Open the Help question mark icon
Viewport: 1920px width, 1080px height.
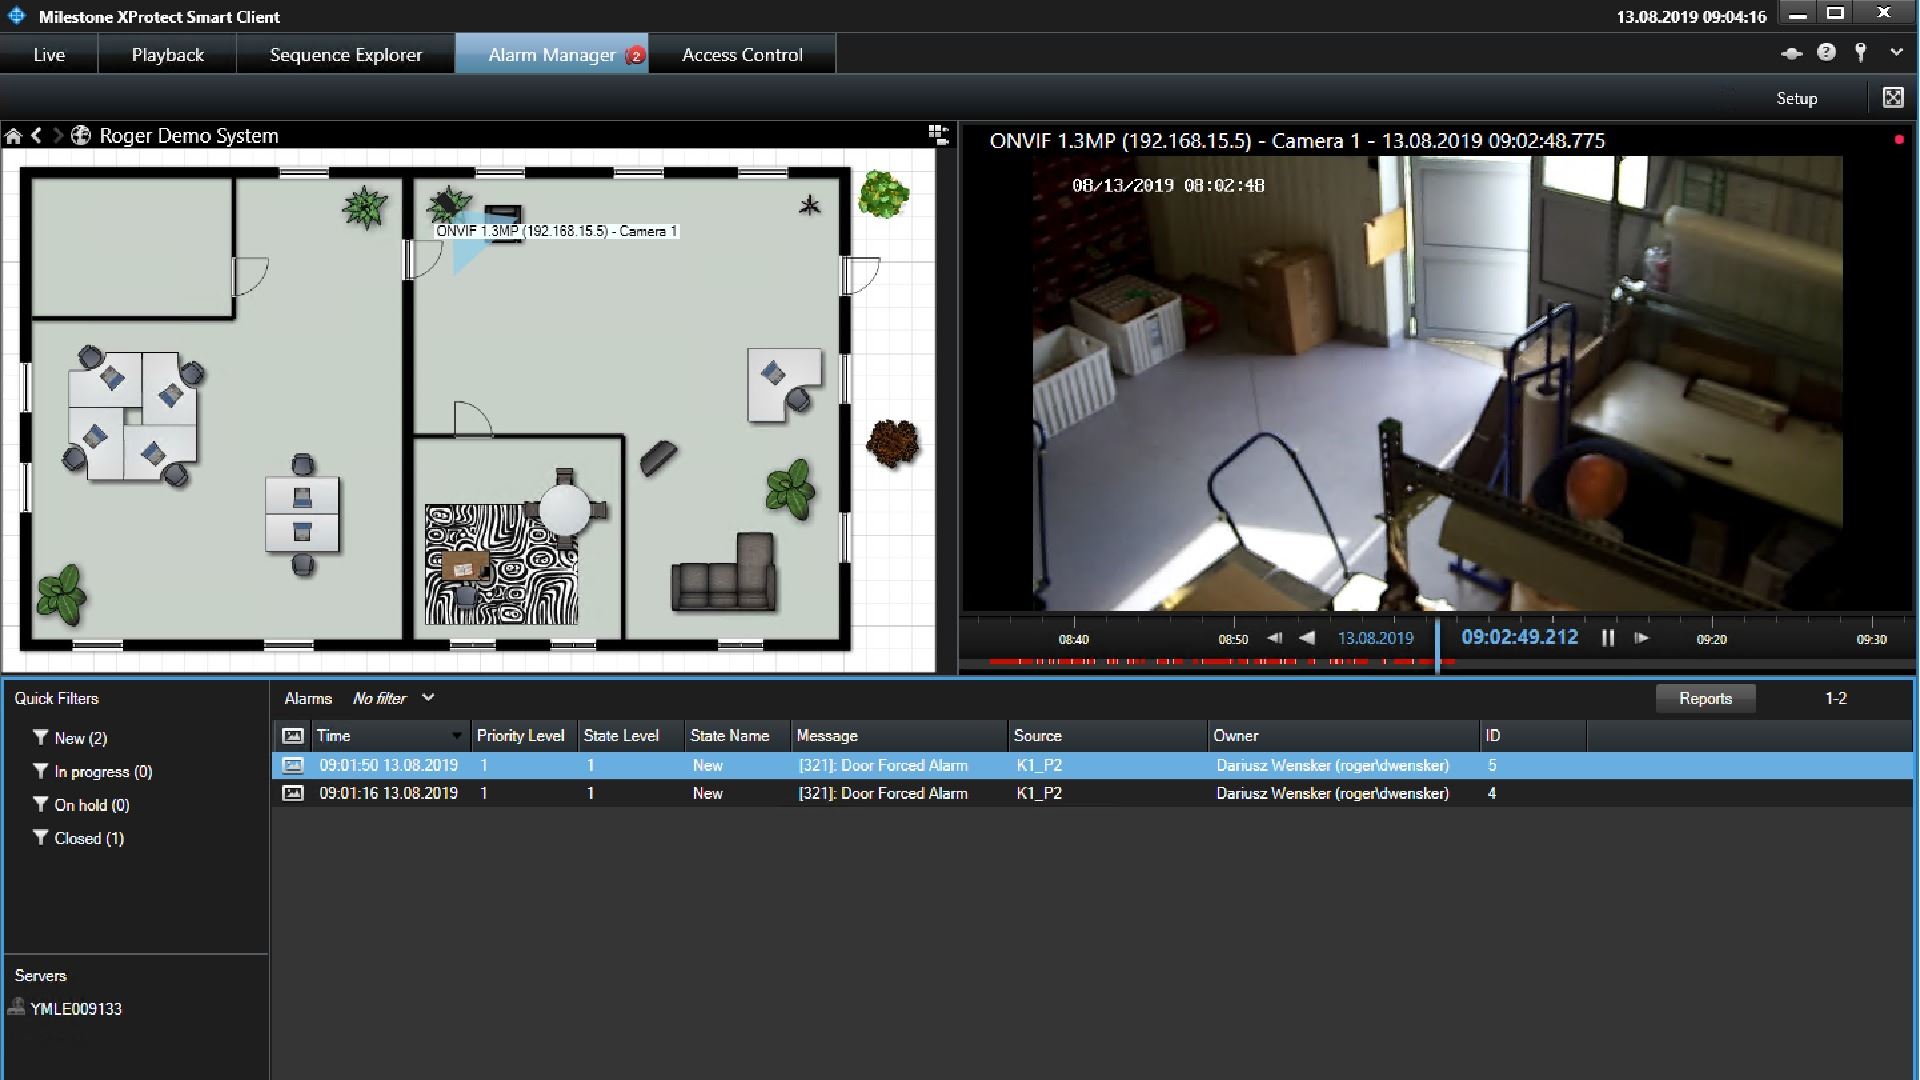pyautogui.click(x=1826, y=53)
